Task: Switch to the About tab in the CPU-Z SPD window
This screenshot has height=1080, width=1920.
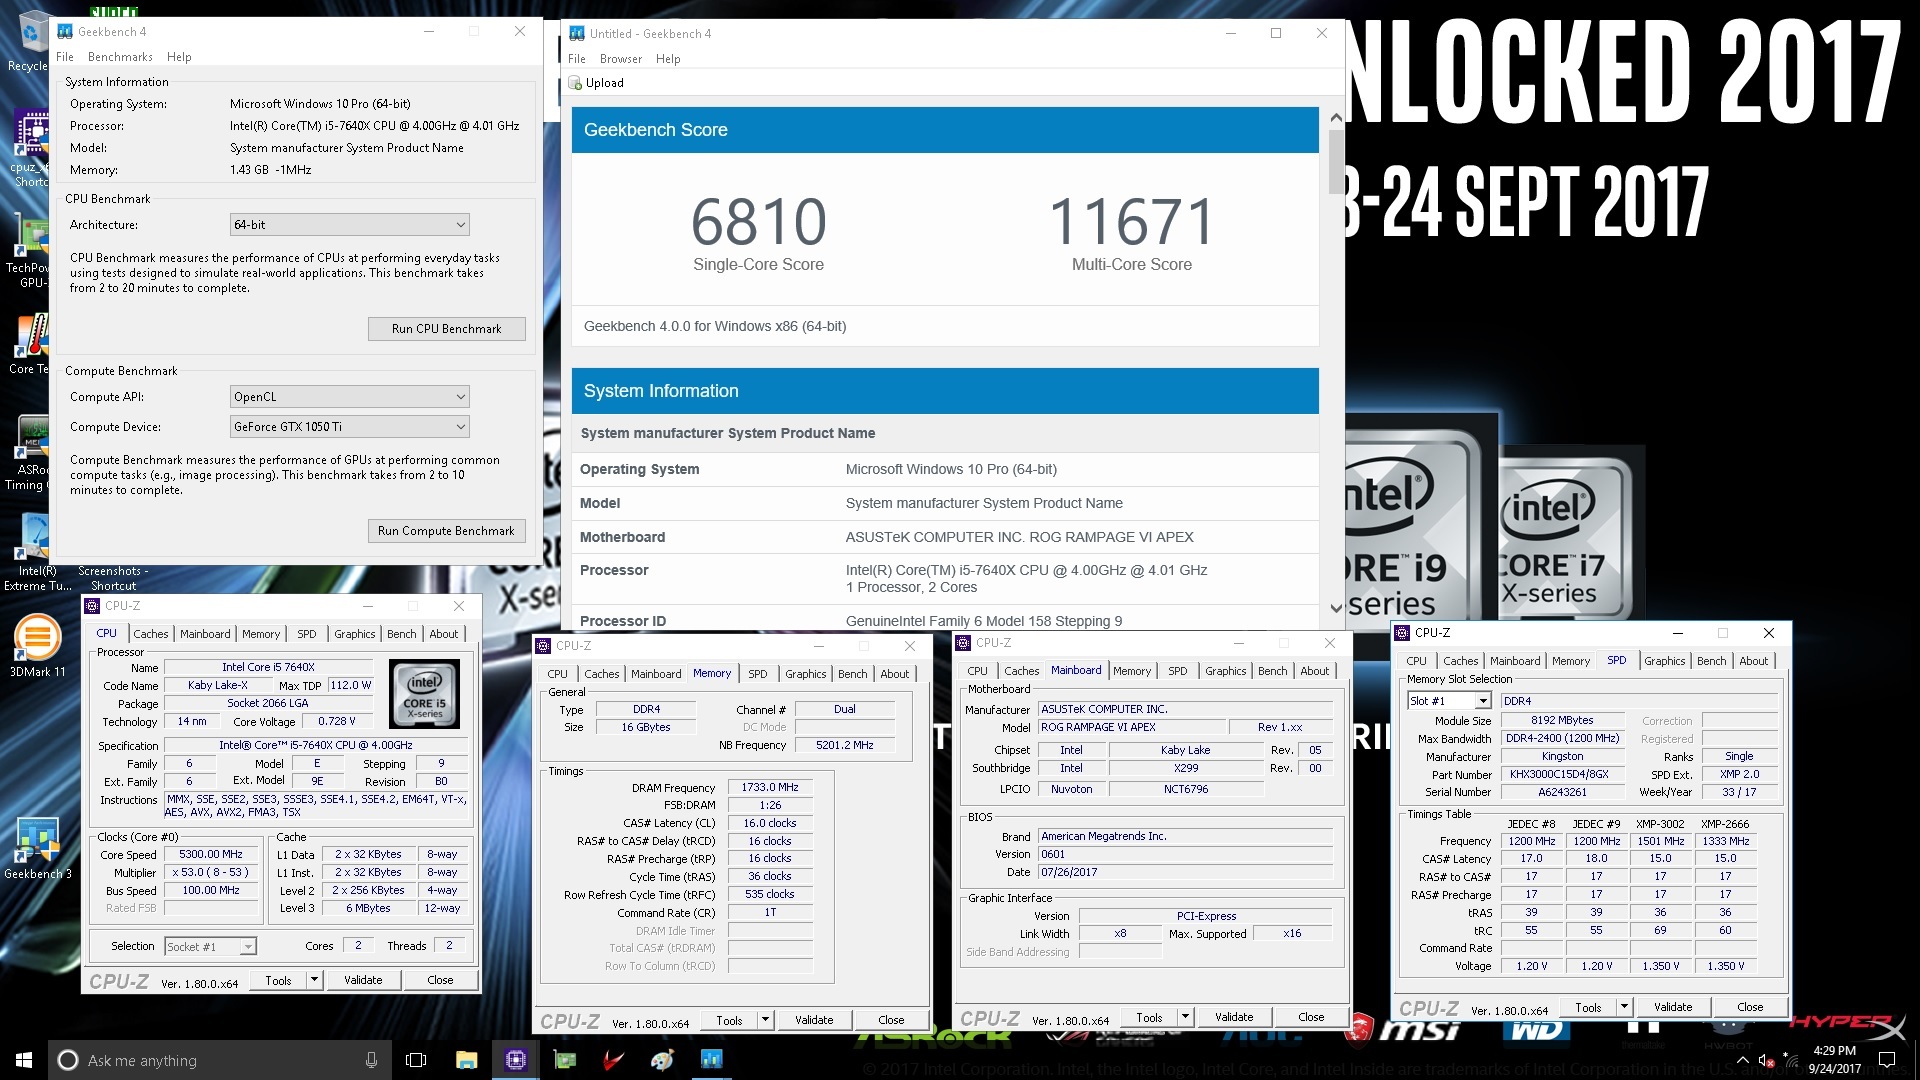Action: click(x=1753, y=661)
